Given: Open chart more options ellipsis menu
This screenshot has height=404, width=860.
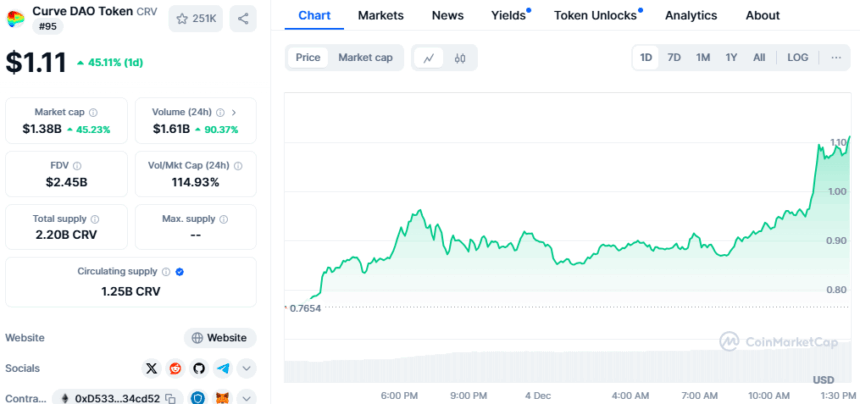Looking at the screenshot, I should [x=836, y=58].
